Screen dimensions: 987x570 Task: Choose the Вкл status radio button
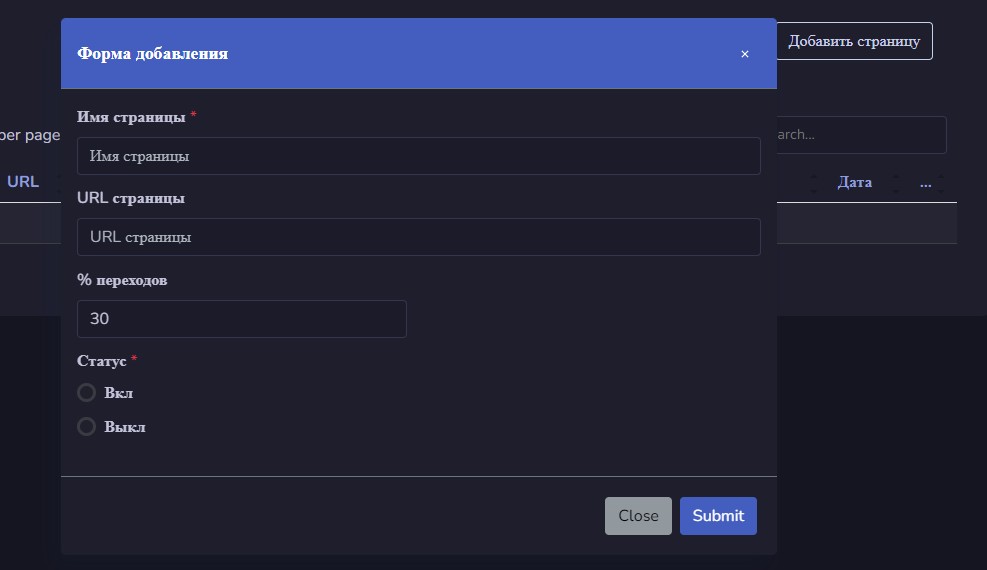coord(86,393)
